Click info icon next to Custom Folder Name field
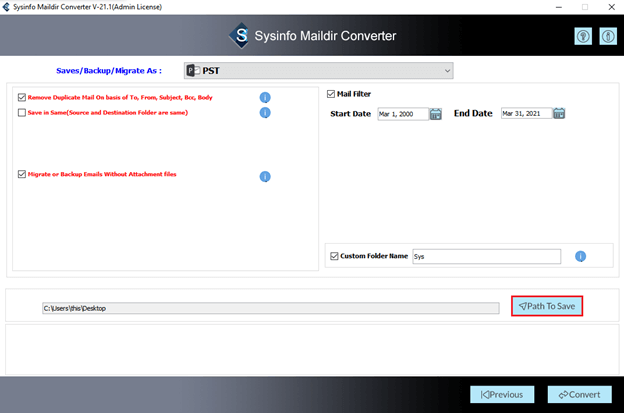This screenshot has width=624, height=413. point(581,256)
